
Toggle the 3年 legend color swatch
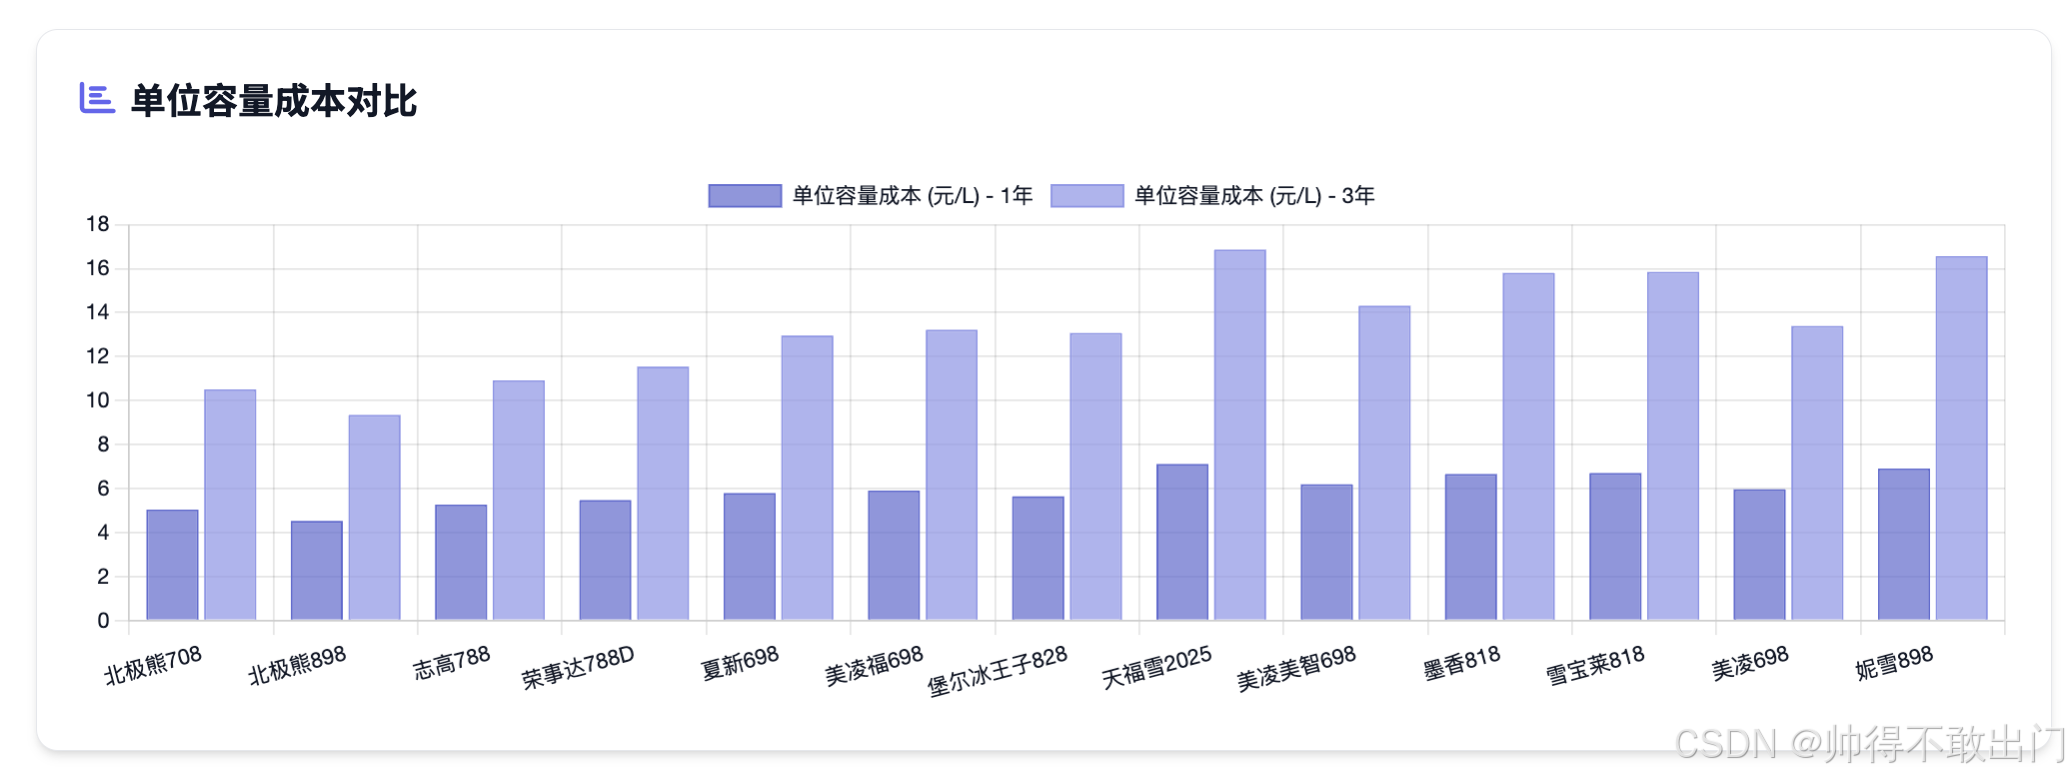pyautogui.click(x=1087, y=196)
